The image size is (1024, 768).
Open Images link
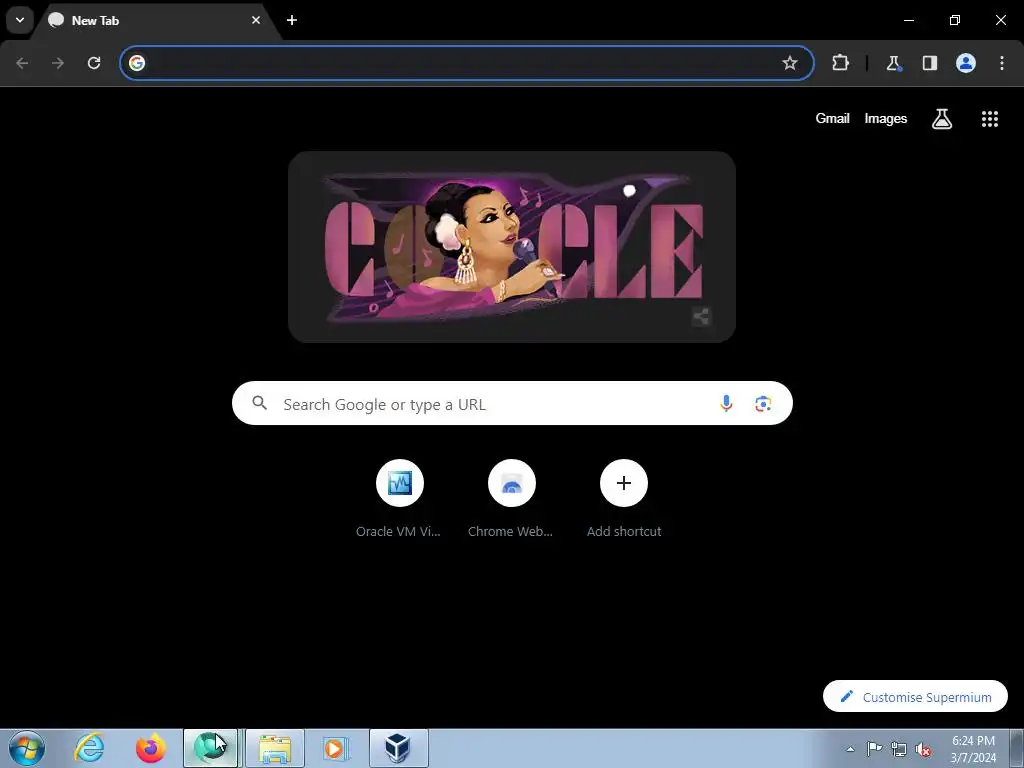[x=886, y=118]
